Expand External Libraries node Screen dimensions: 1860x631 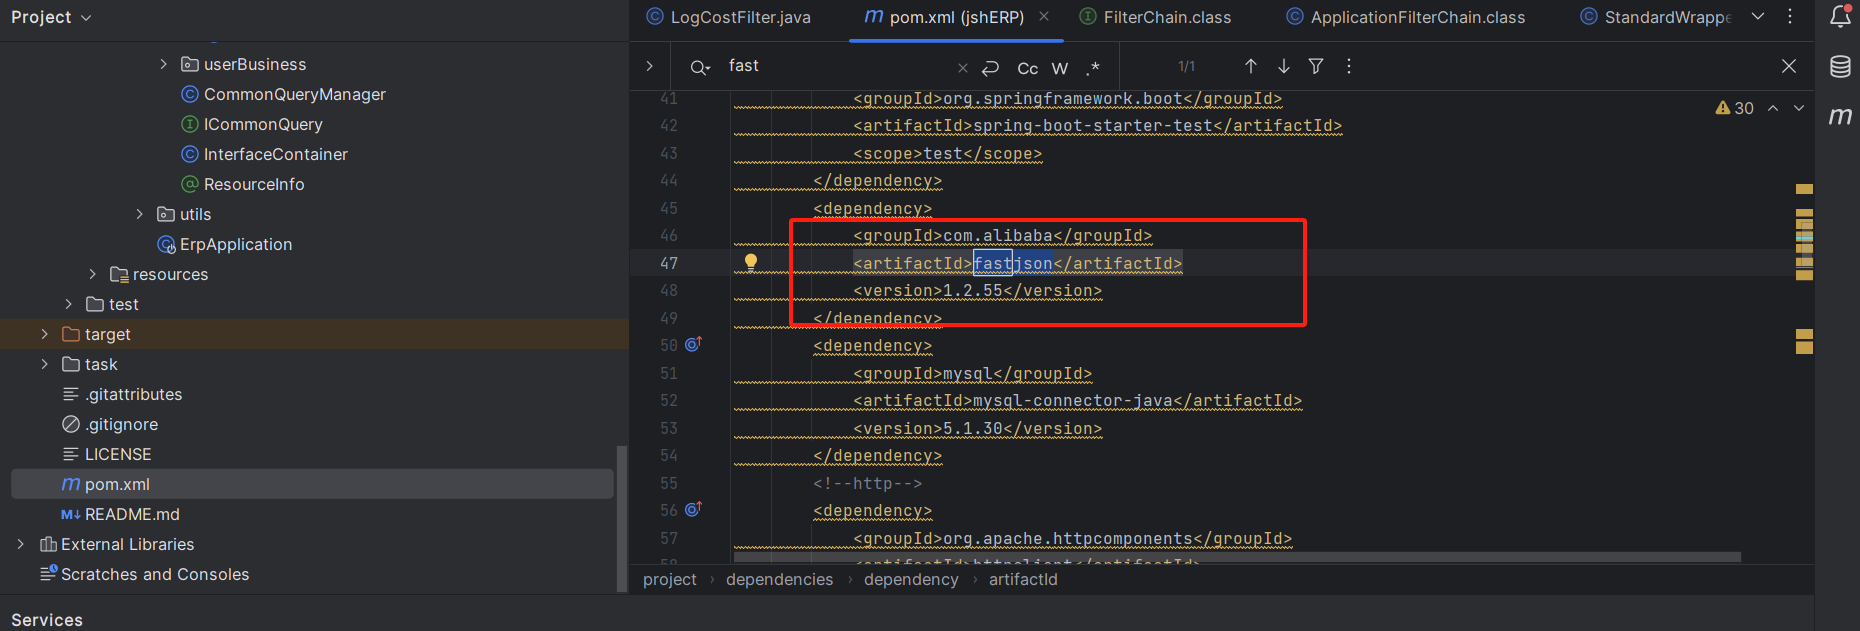click(21, 544)
